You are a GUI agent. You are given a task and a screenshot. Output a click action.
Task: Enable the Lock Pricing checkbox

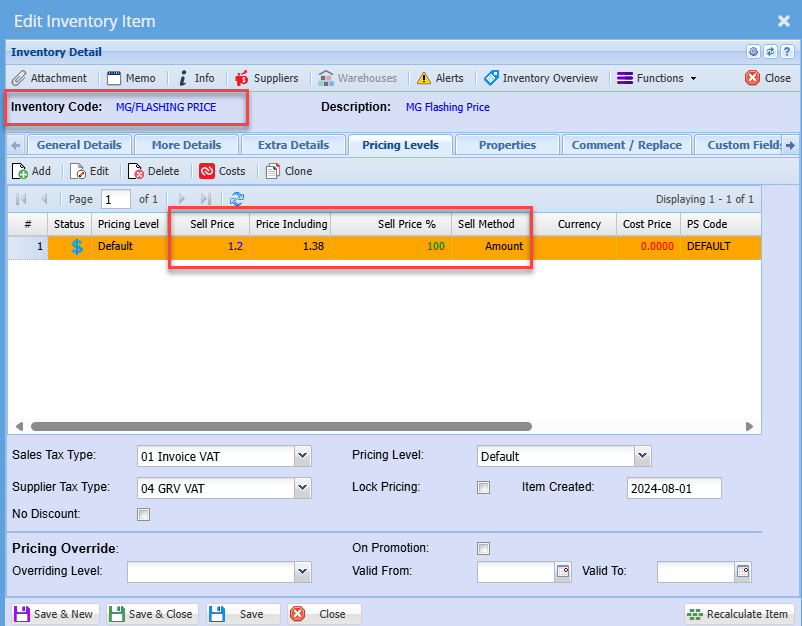(484, 488)
